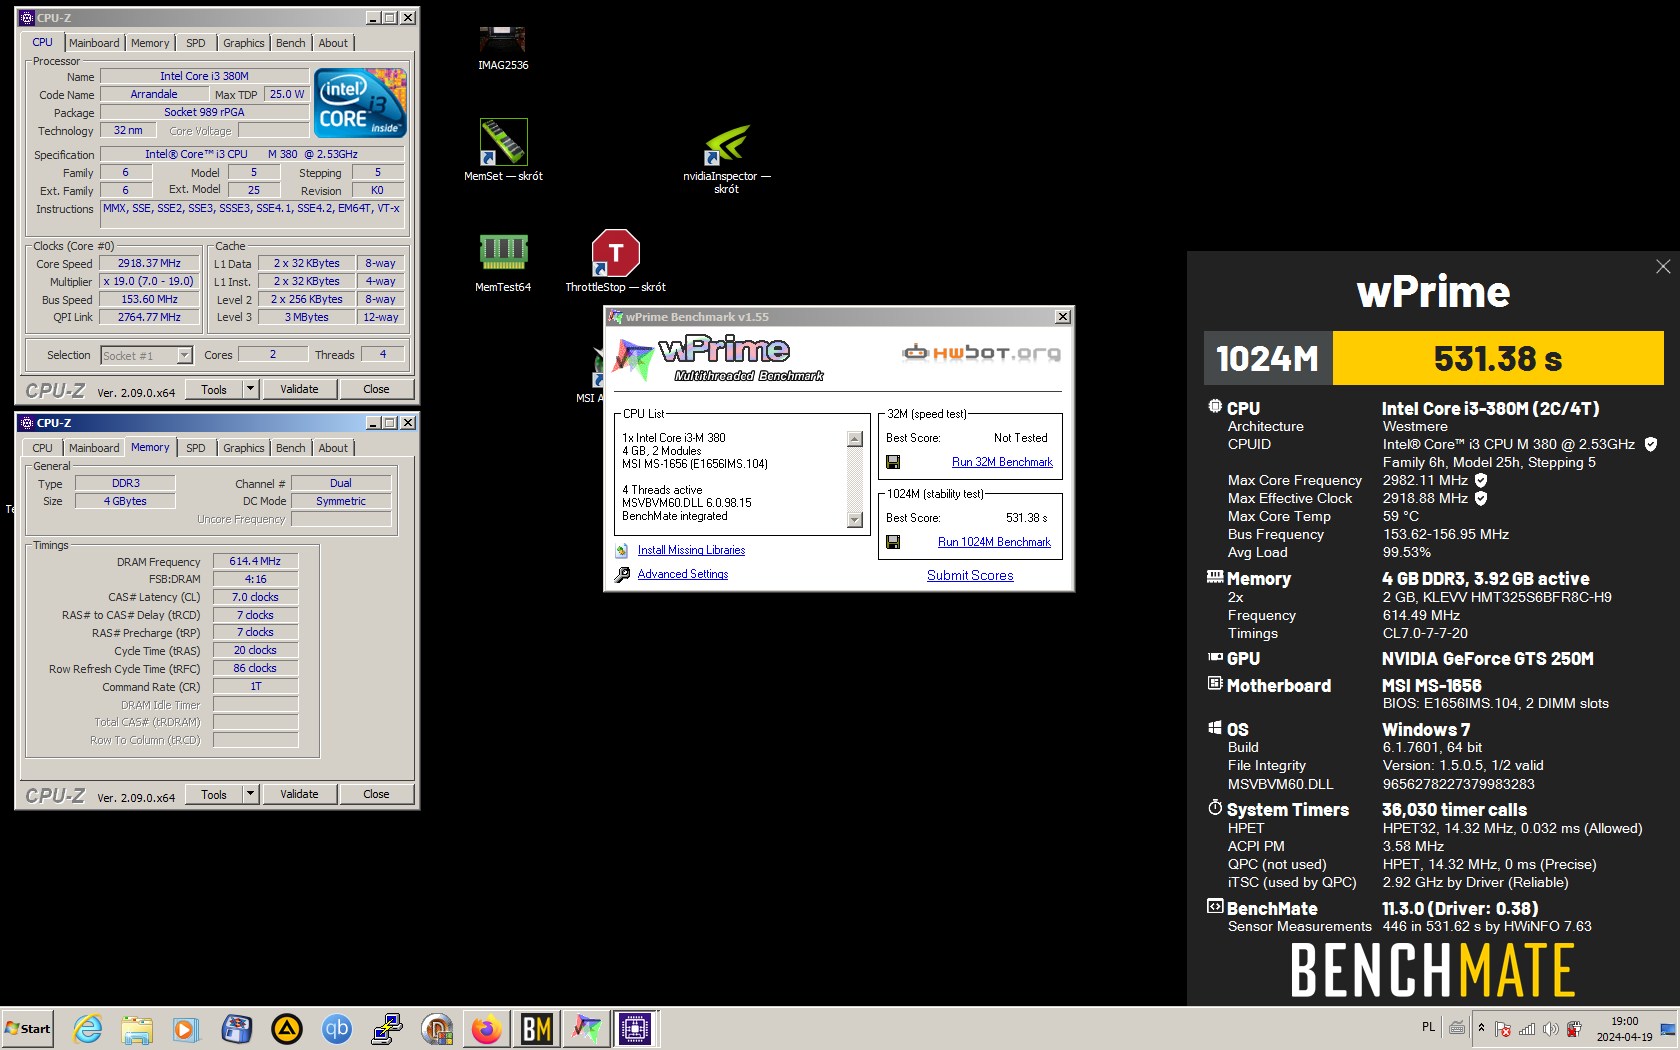Open Install Missing Libraries link
Image resolution: width=1680 pixels, height=1050 pixels.
coord(691,550)
